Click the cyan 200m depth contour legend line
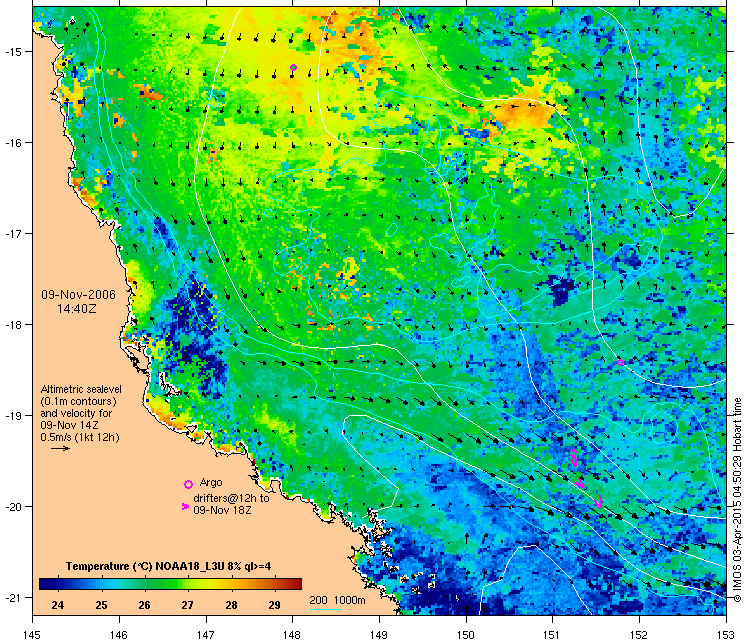 click(326, 609)
